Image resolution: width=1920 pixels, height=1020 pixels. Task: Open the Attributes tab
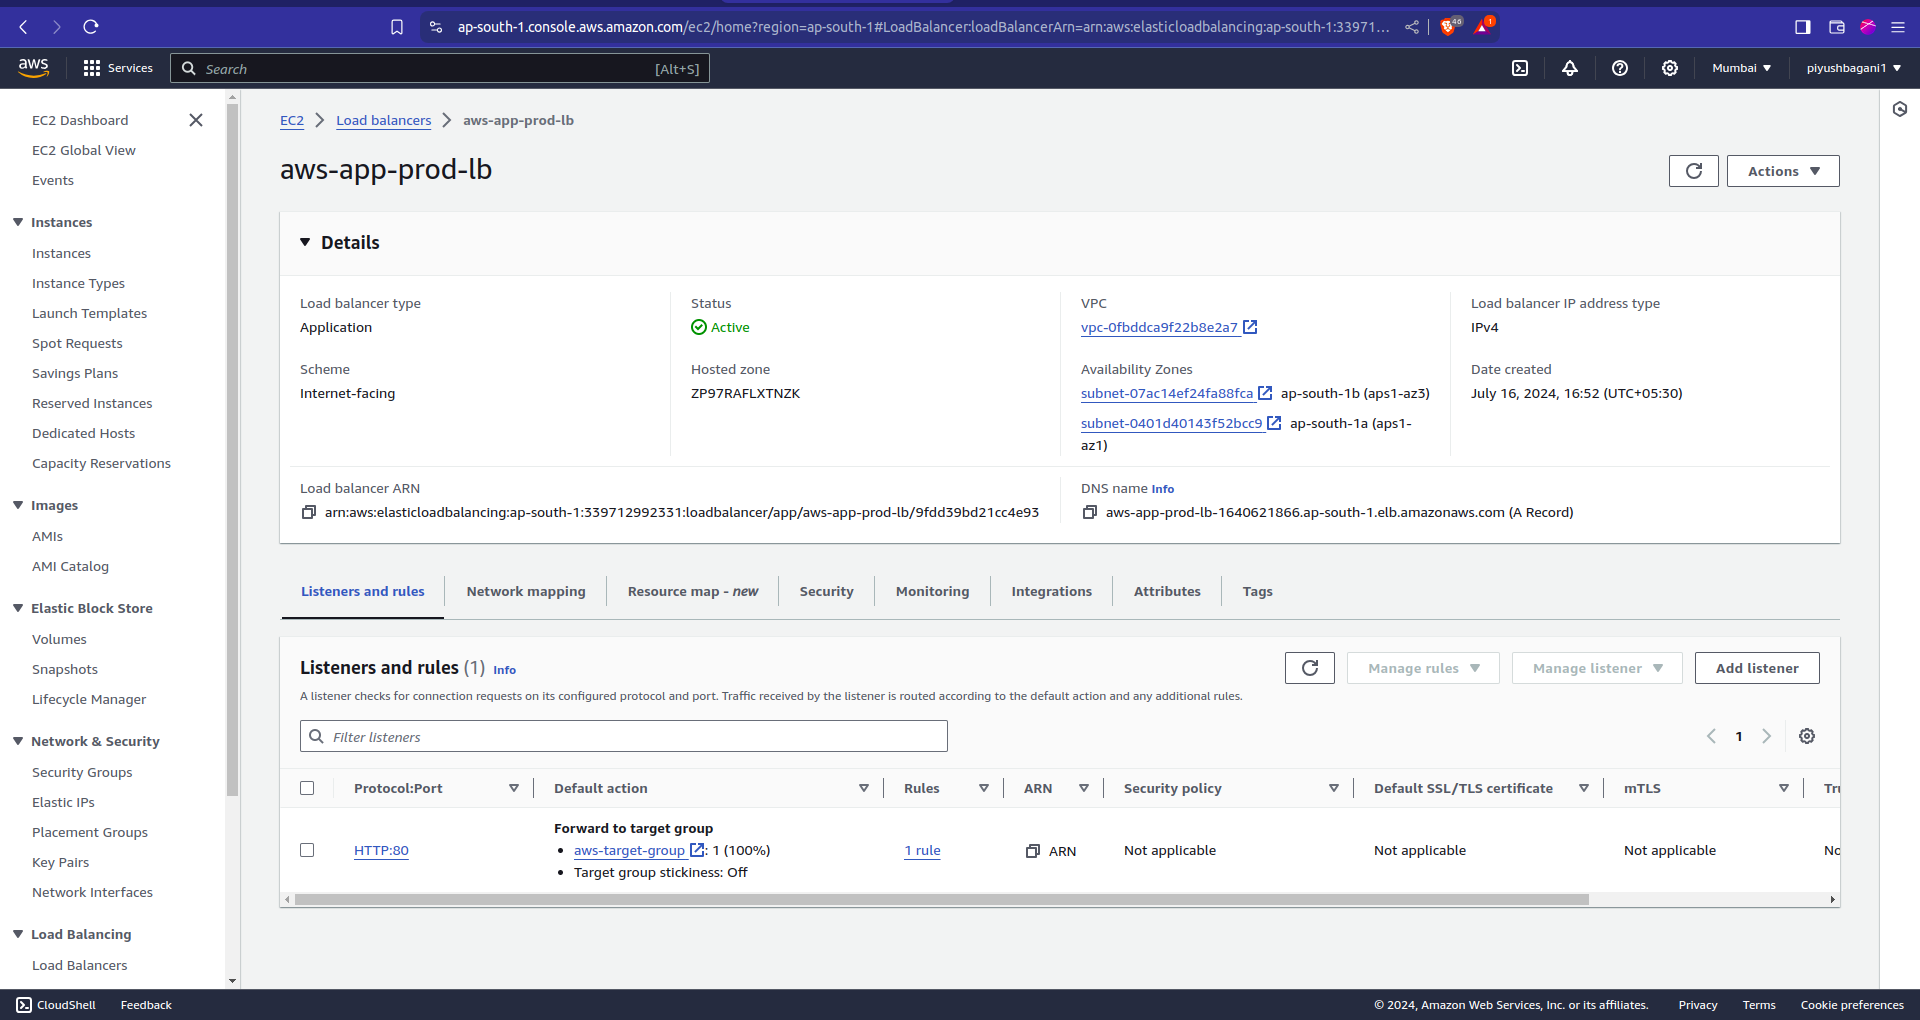1167,591
